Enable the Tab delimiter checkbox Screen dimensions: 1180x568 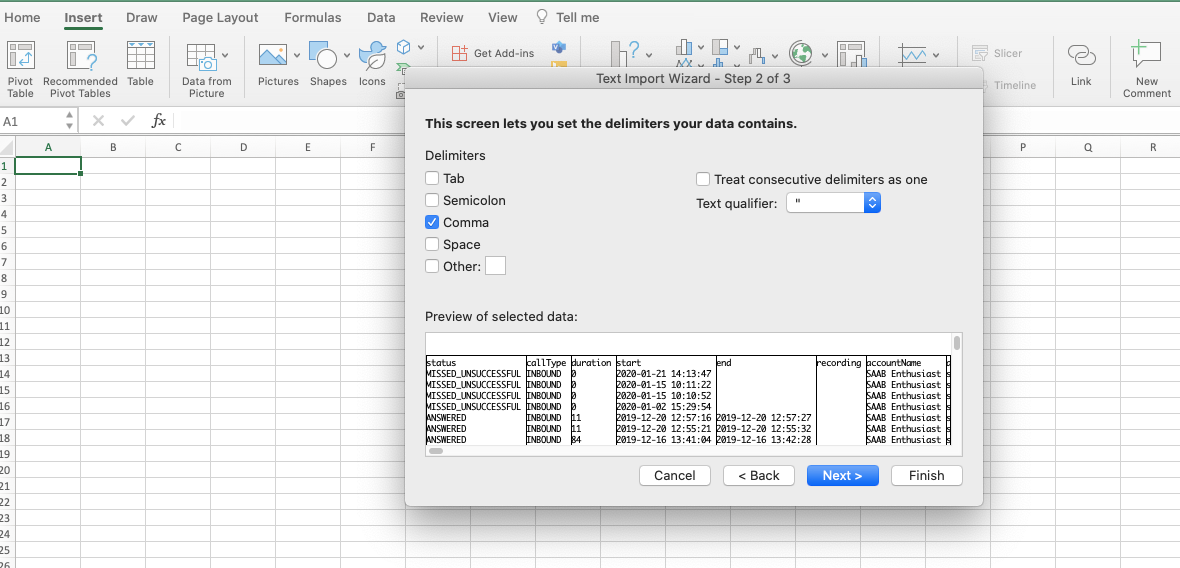(x=432, y=179)
